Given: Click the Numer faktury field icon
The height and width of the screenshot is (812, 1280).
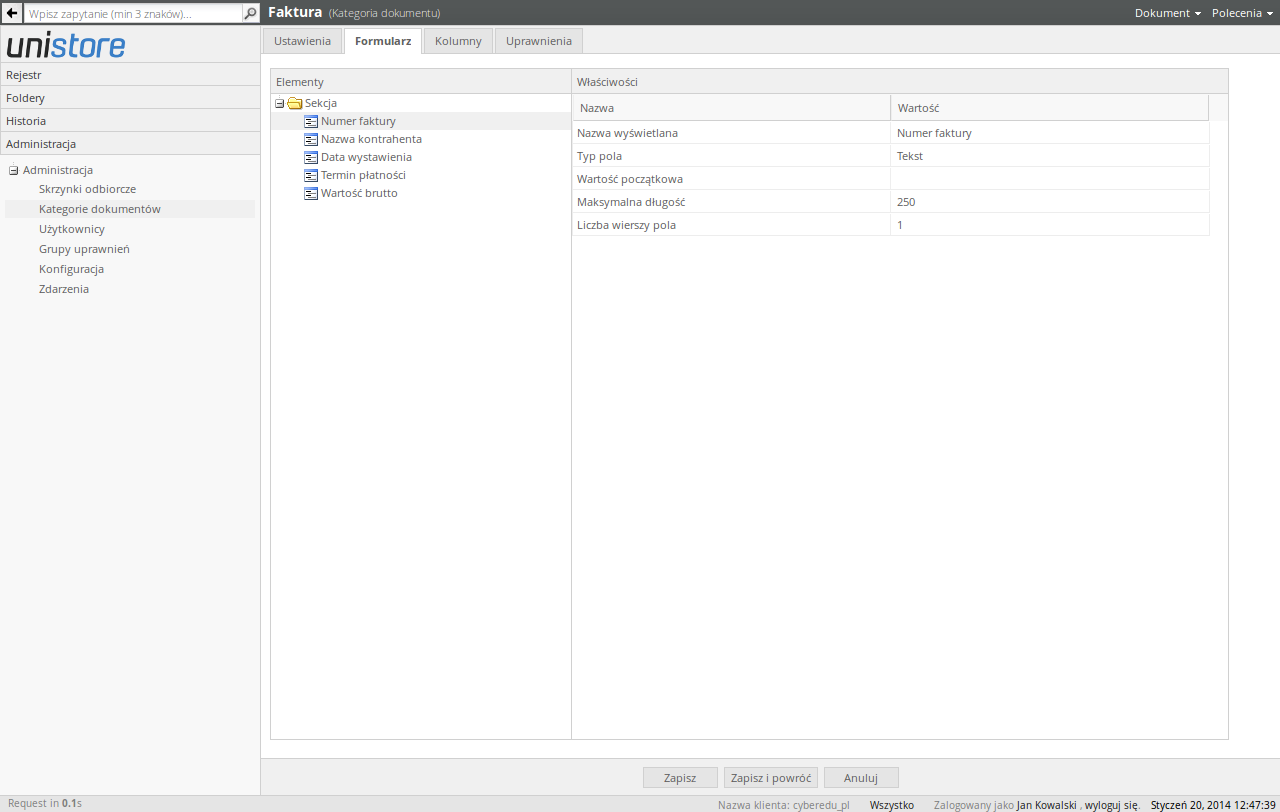Looking at the screenshot, I should (311, 121).
